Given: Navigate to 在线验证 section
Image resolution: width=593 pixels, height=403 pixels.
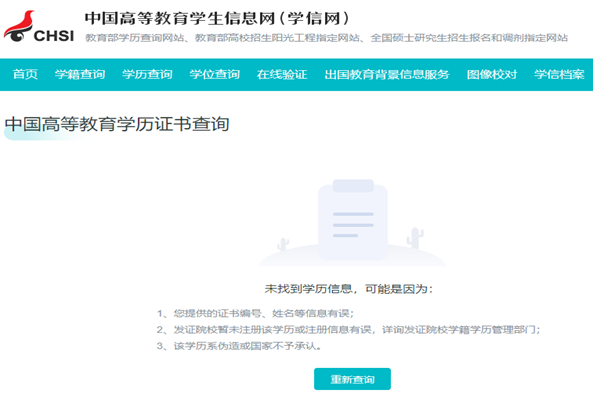Looking at the screenshot, I should tap(282, 74).
